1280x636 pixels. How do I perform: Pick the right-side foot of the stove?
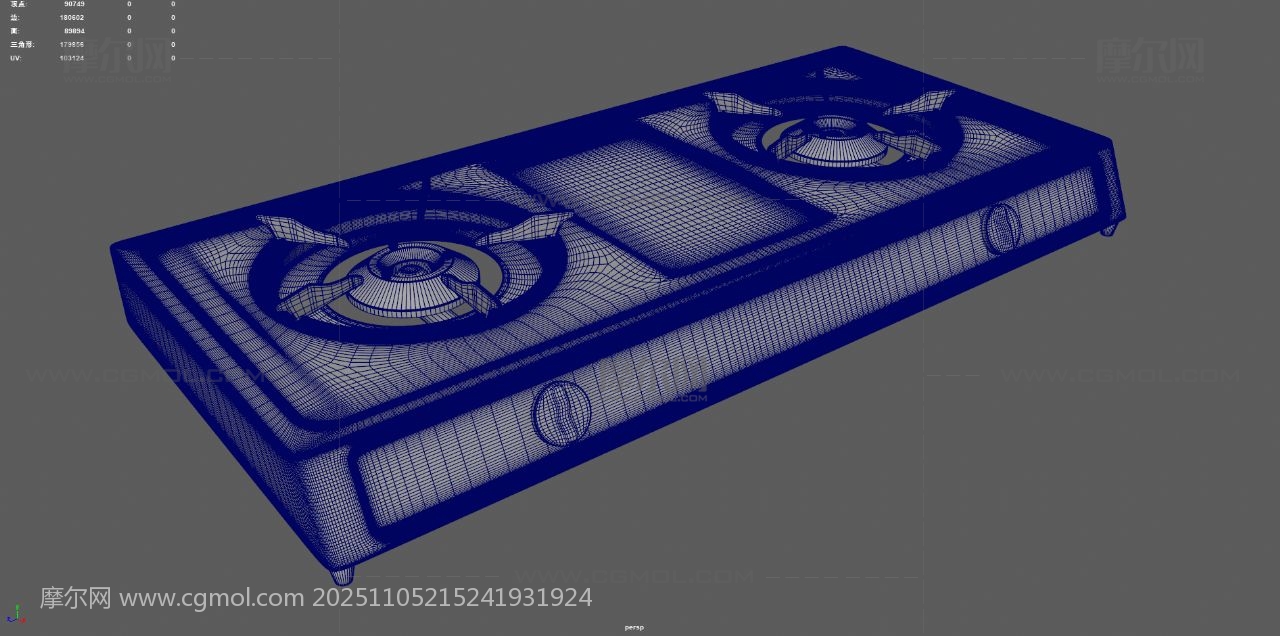coord(1108,230)
